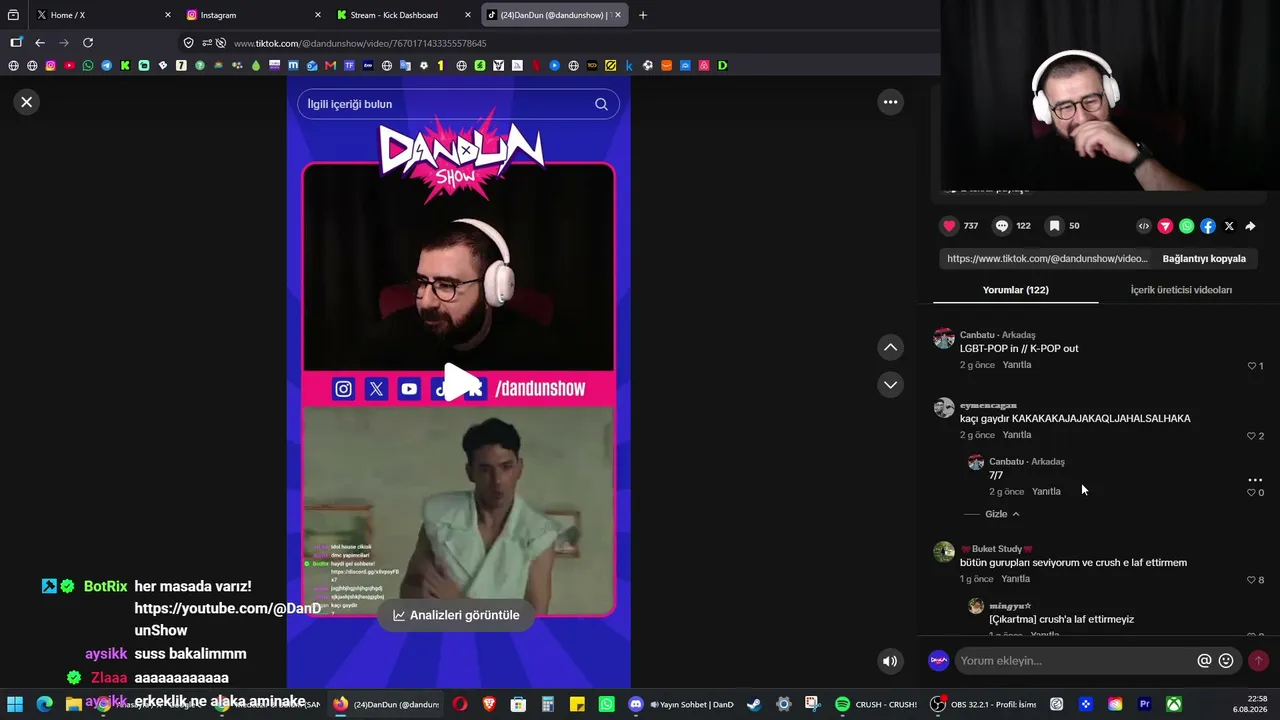Post the comment with the red send arrow
1280x720 pixels.
pyautogui.click(x=1258, y=661)
